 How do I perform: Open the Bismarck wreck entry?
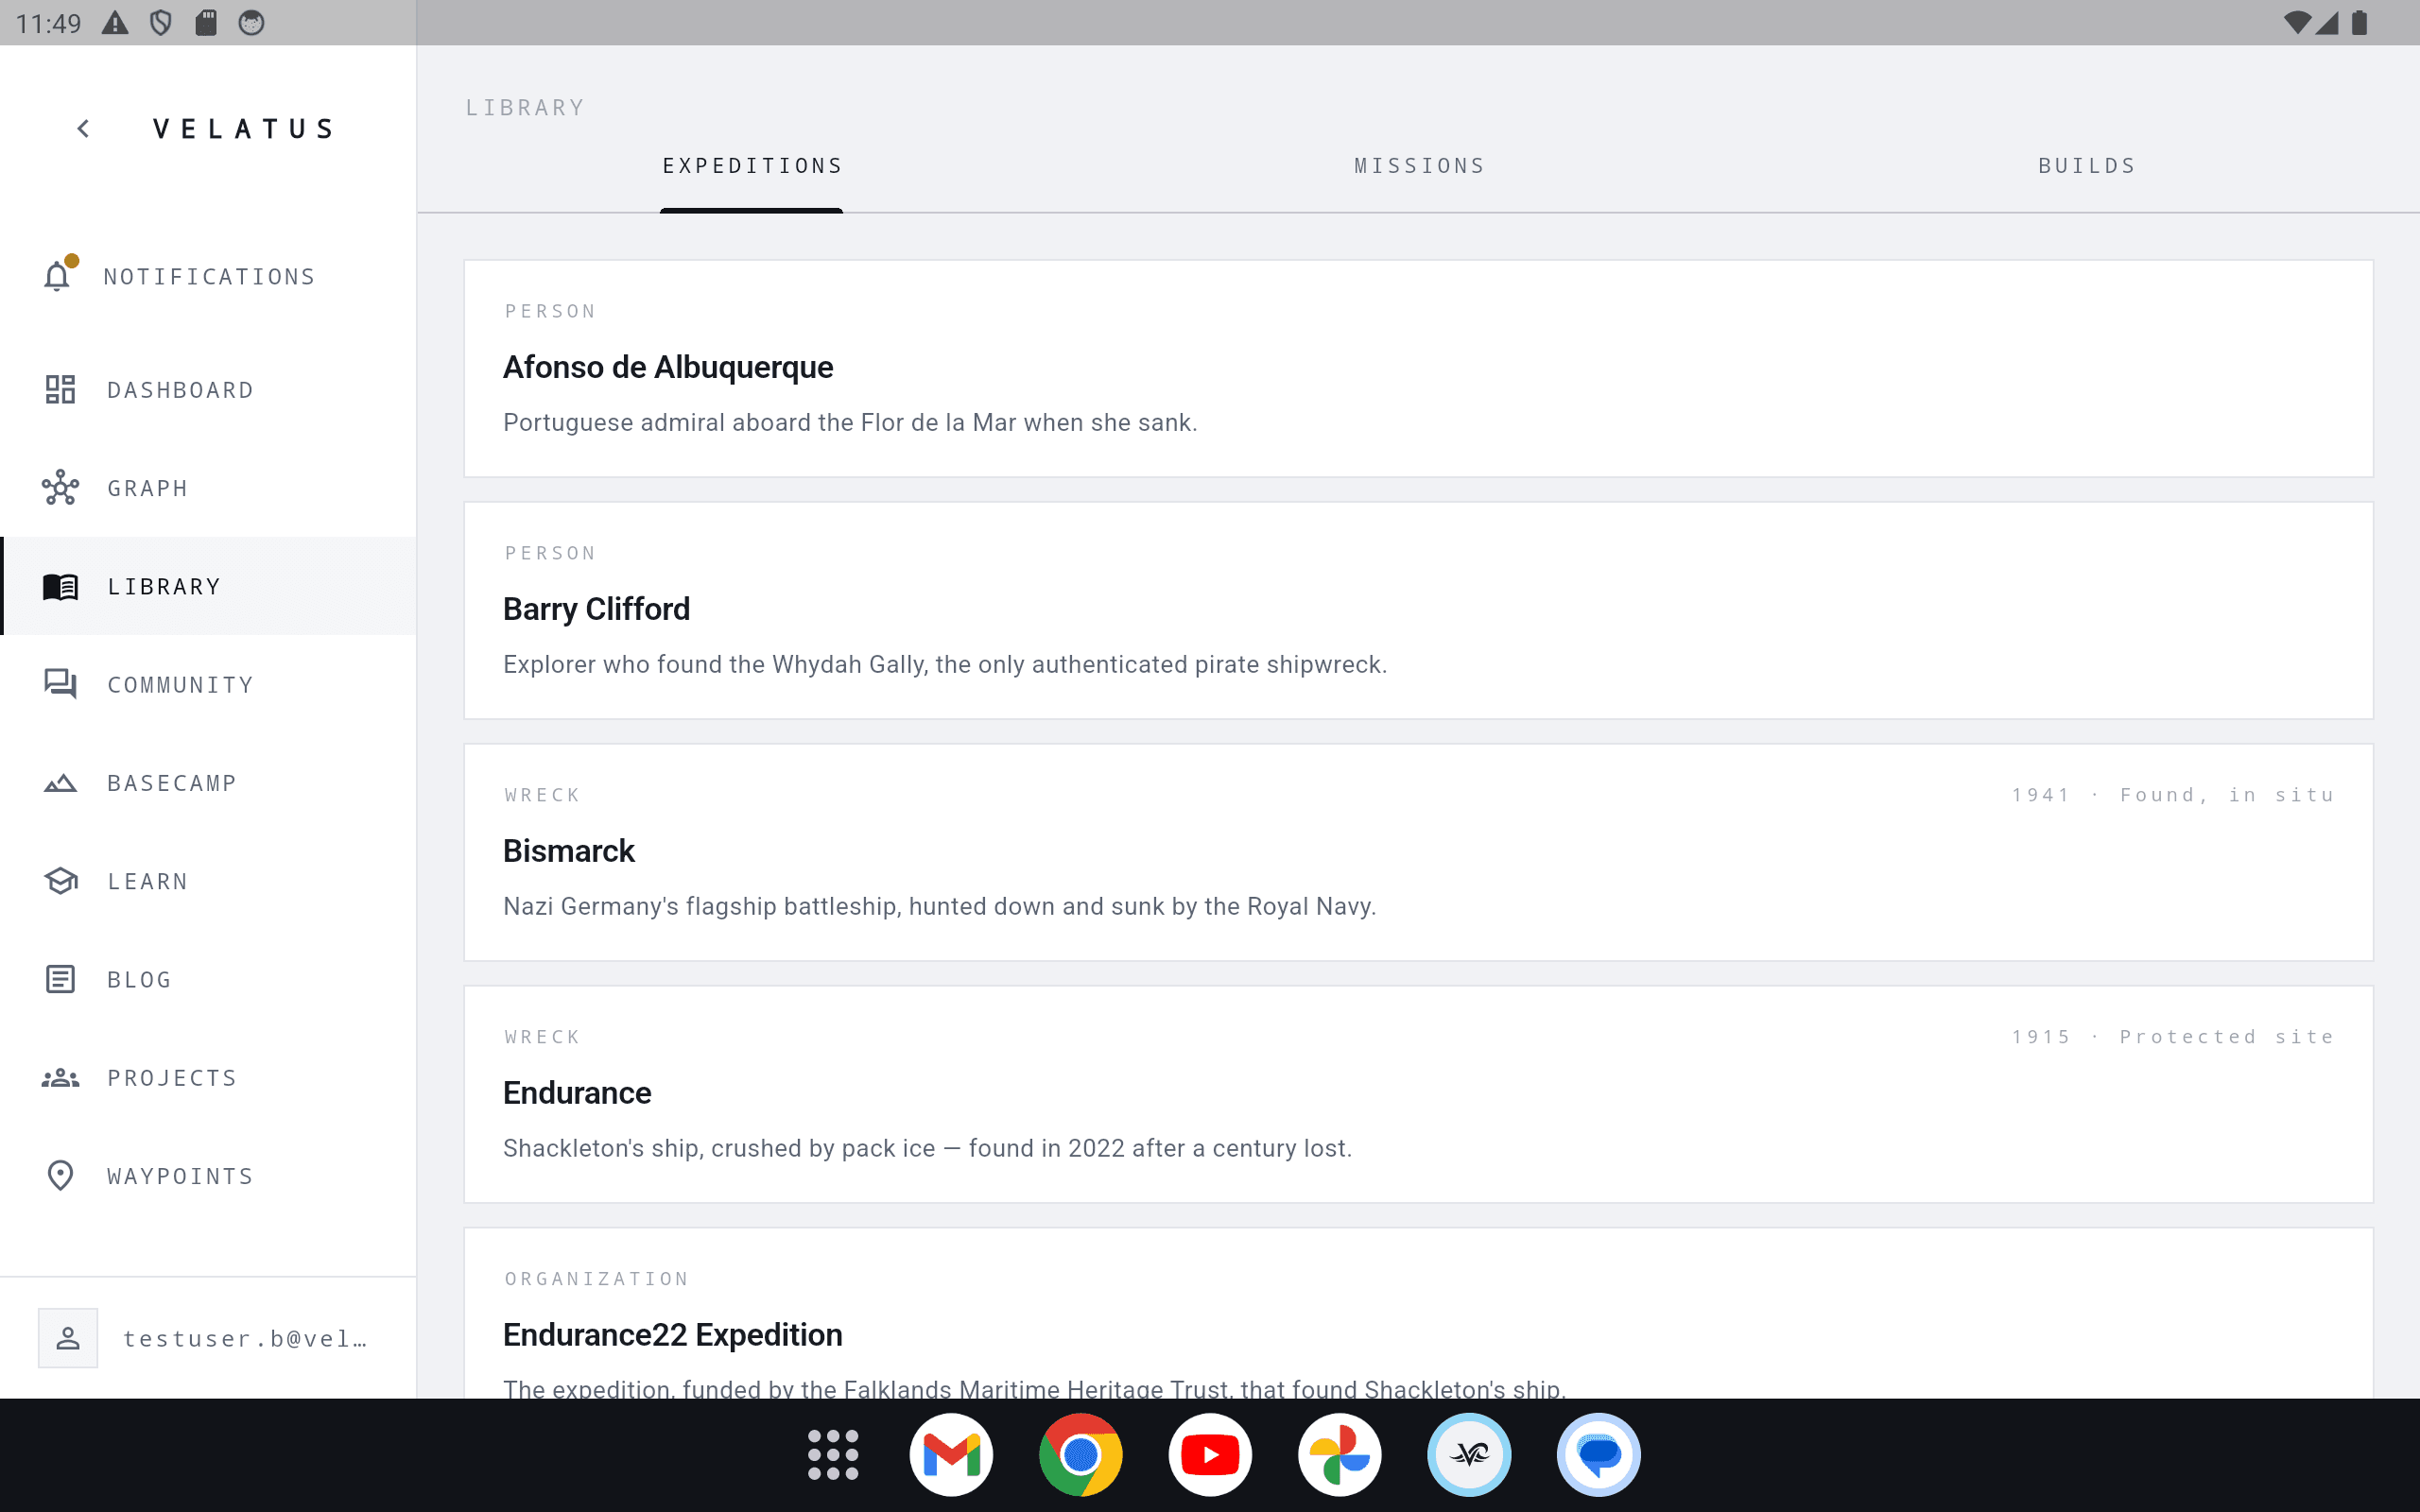coord(1418,853)
